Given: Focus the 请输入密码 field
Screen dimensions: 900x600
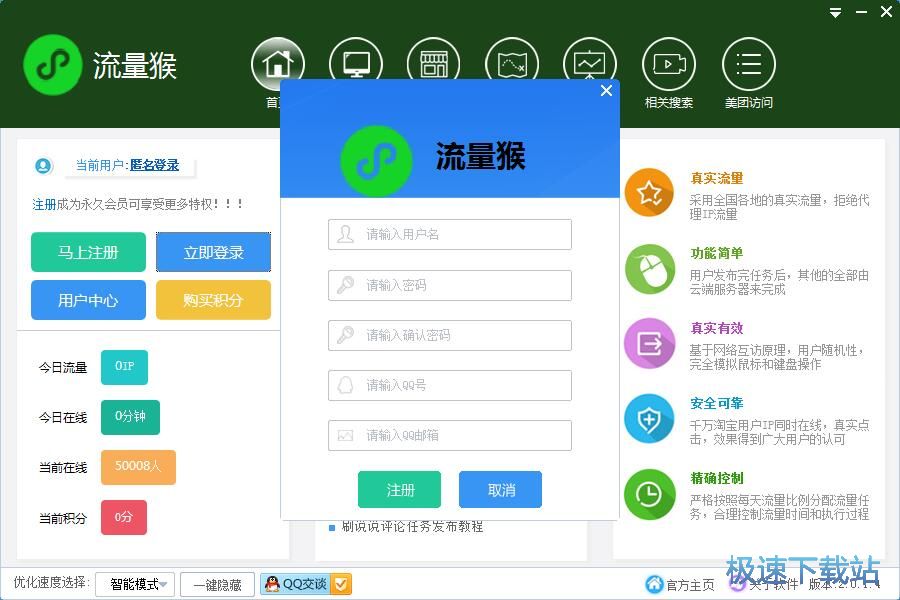Looking at the screenshot, I should 450,285.
